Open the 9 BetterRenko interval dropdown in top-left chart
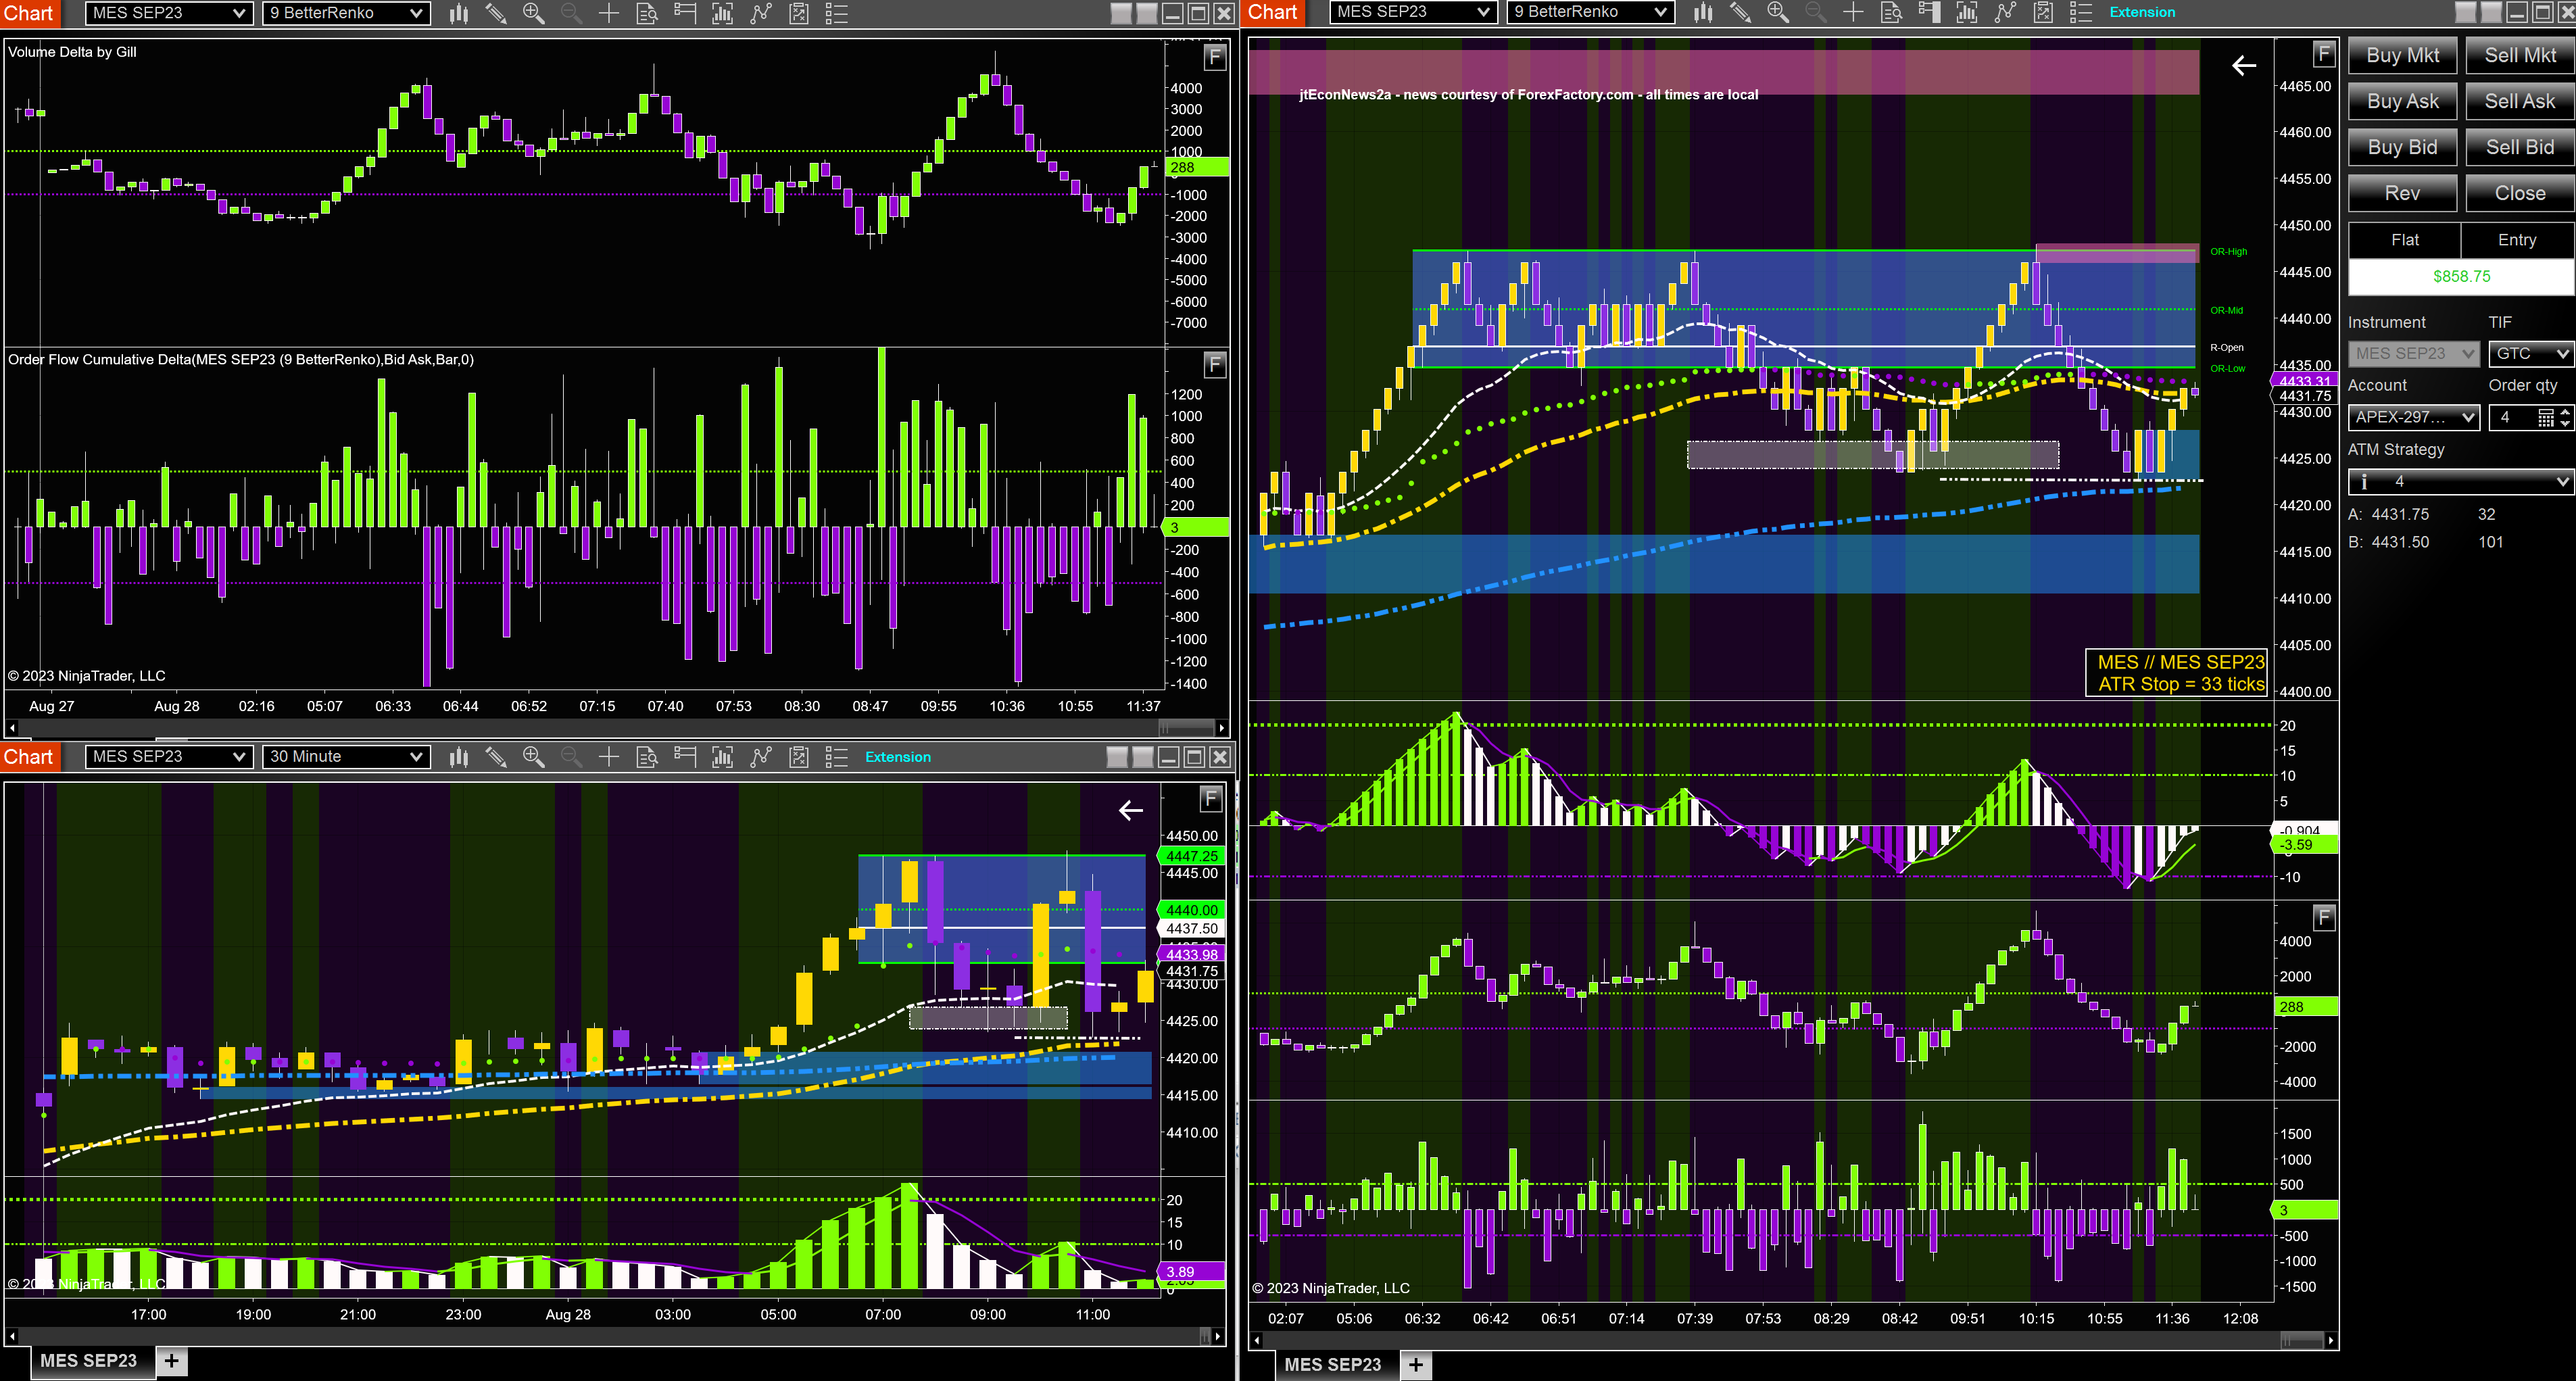Image resolution: width=2576 pixels, height=1381 pixels. [x=346, y=13]
